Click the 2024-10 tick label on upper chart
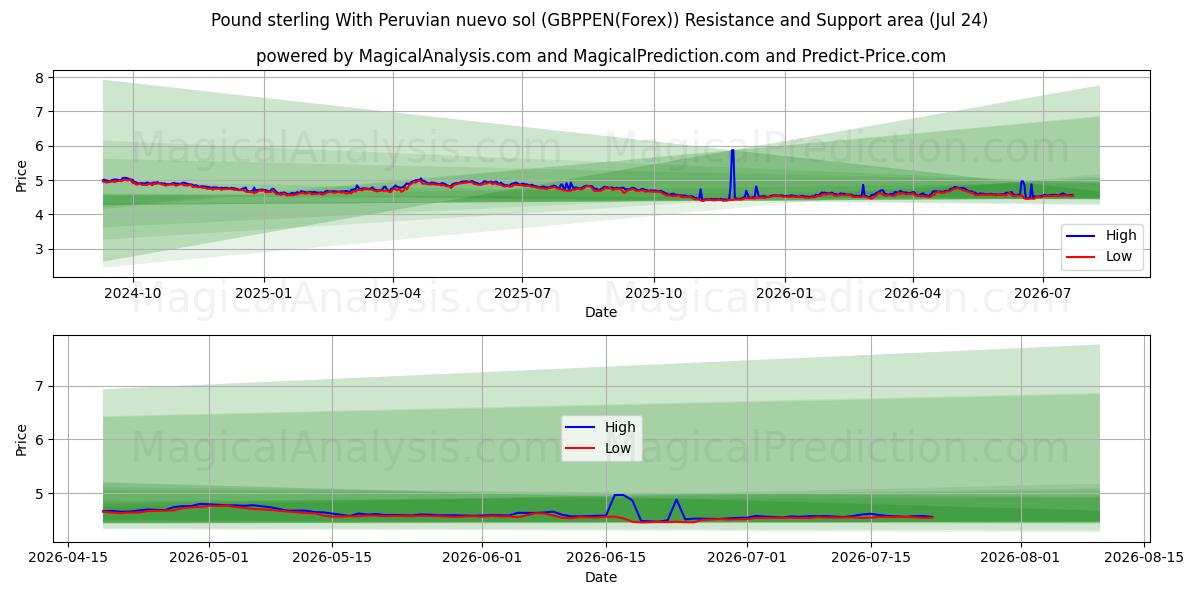The height and width of the screenshot is (600, 1200). (x=133, y=294)
